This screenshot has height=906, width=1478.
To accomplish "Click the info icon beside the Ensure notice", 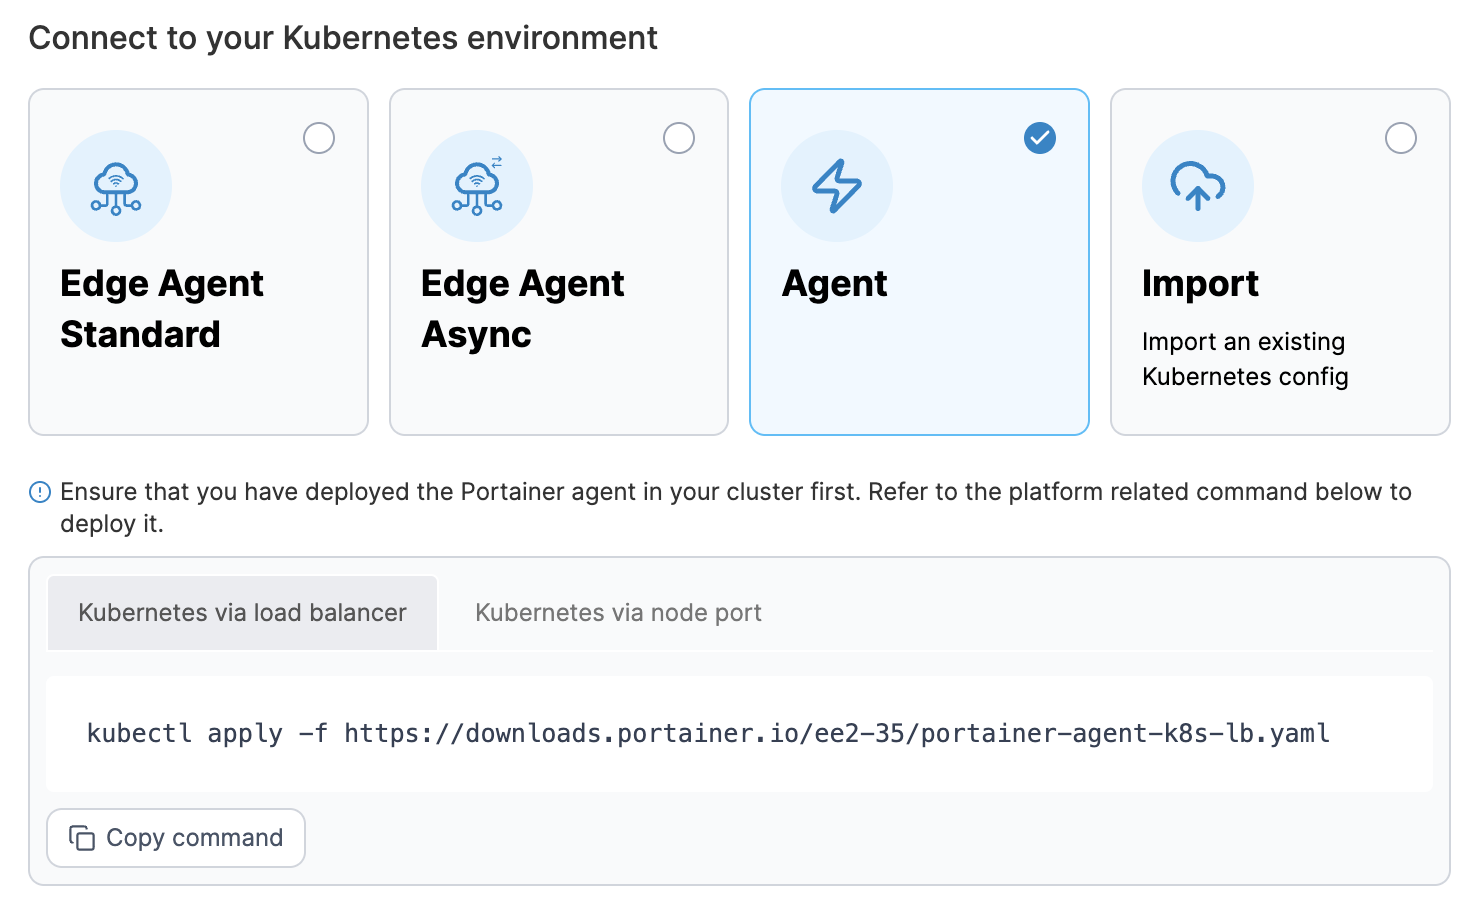I will tap(40, 492).
